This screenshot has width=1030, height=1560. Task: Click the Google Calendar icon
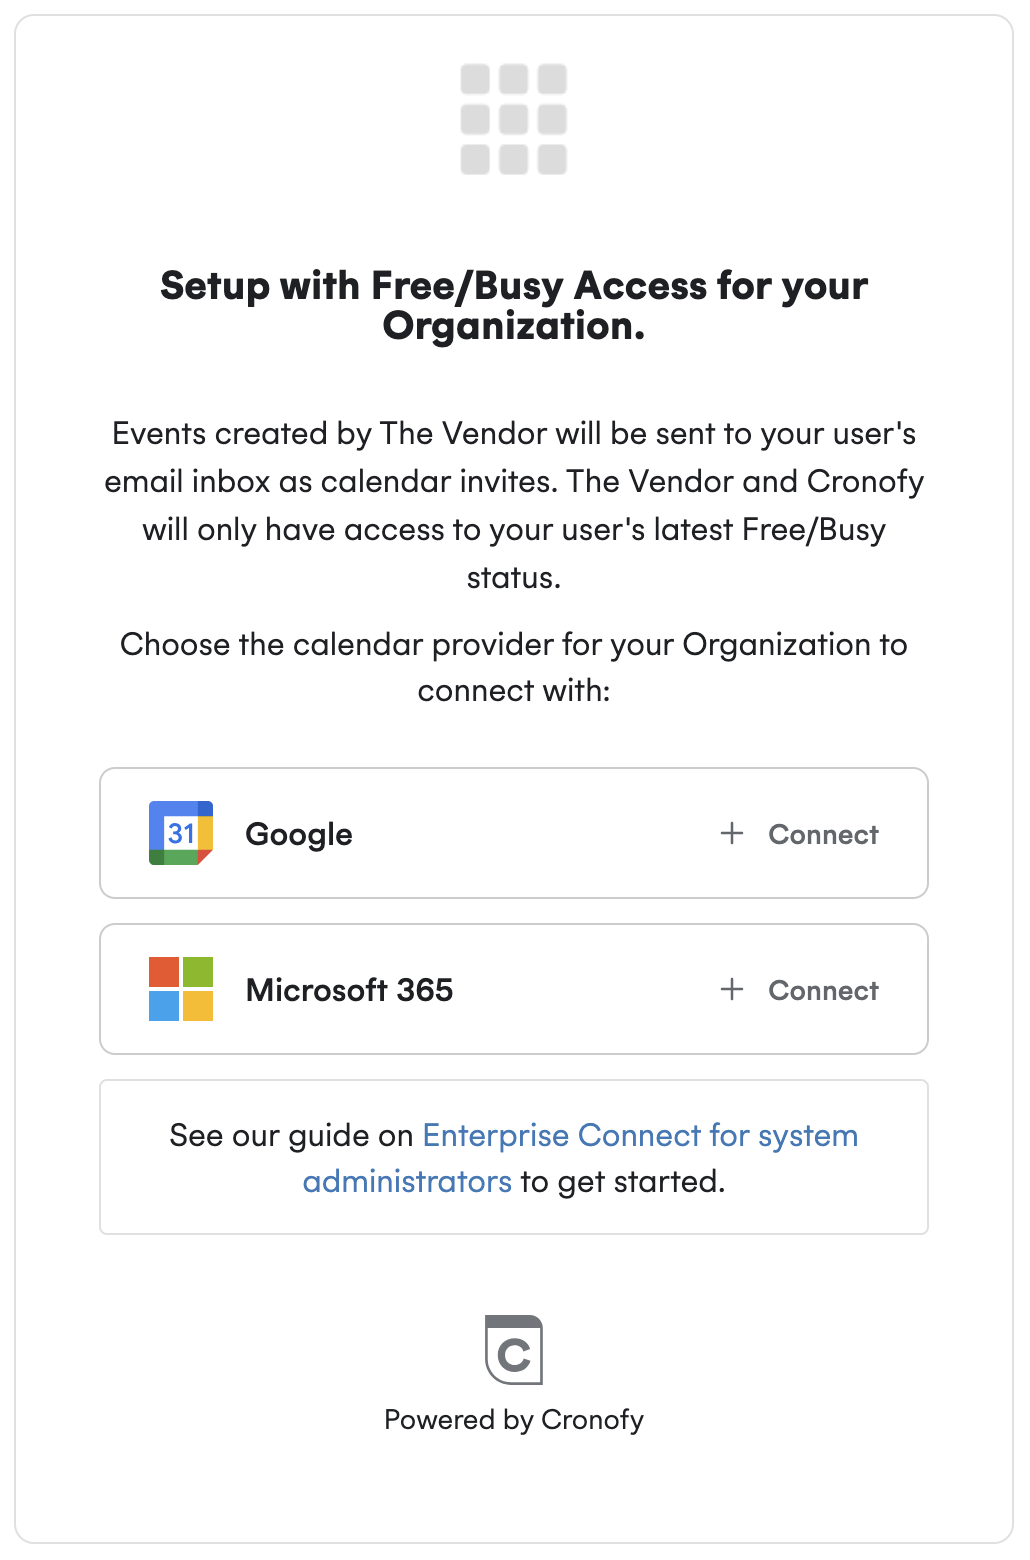click(x=181, y=833)
